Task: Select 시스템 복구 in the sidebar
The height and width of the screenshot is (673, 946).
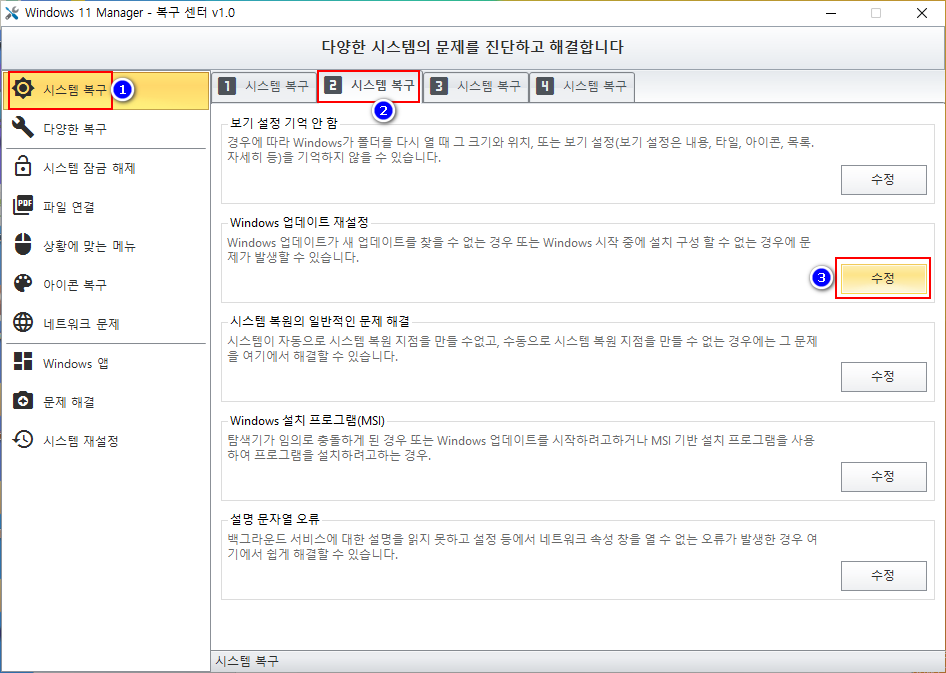Action: click(x=106, y=90)
